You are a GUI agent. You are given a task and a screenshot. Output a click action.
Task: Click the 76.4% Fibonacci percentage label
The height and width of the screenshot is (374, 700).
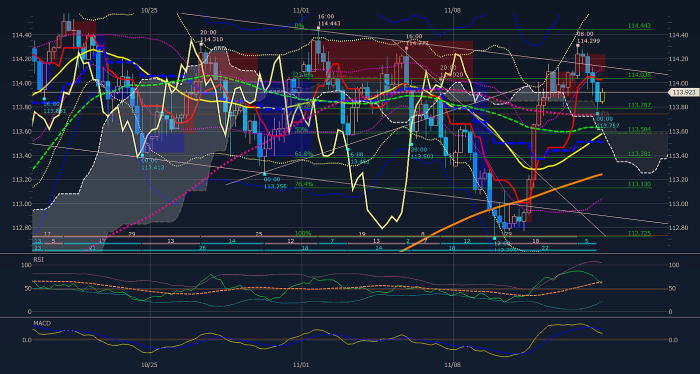[x=304, y=184]
